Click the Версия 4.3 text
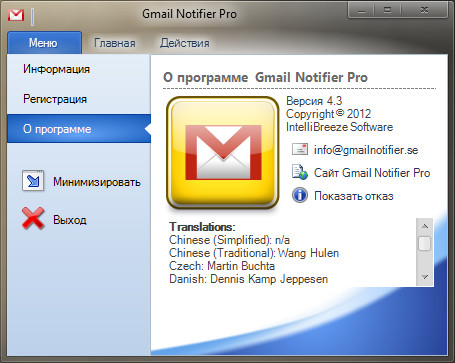 tap(314, 101)
